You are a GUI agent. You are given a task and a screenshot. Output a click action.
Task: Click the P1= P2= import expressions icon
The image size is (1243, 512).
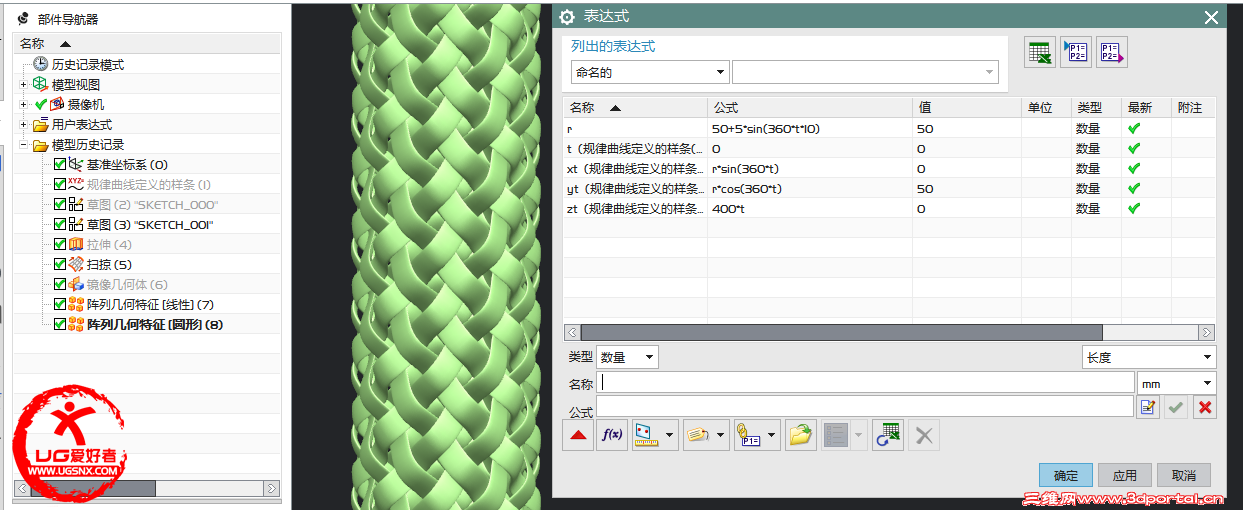1076,53
